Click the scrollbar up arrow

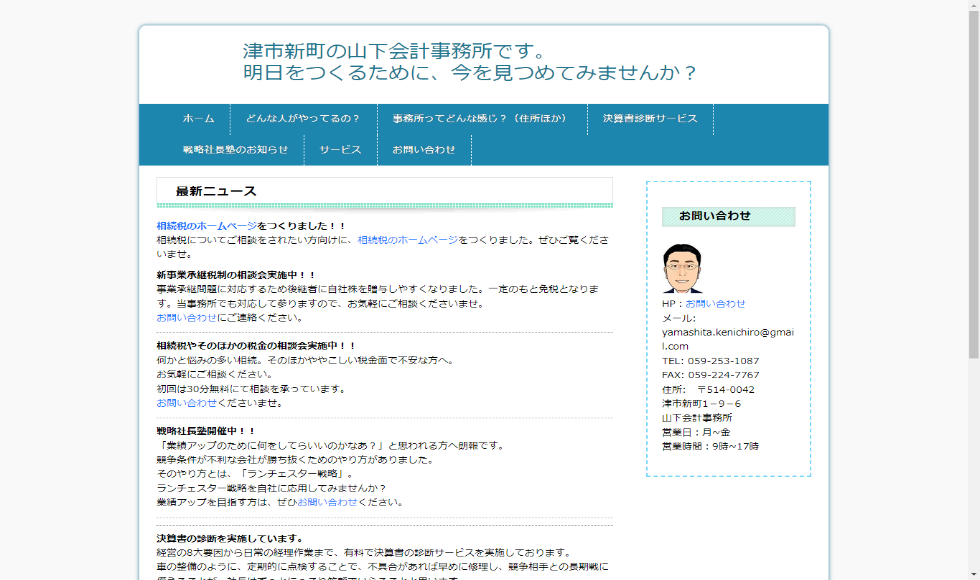(x=972, y=7)
